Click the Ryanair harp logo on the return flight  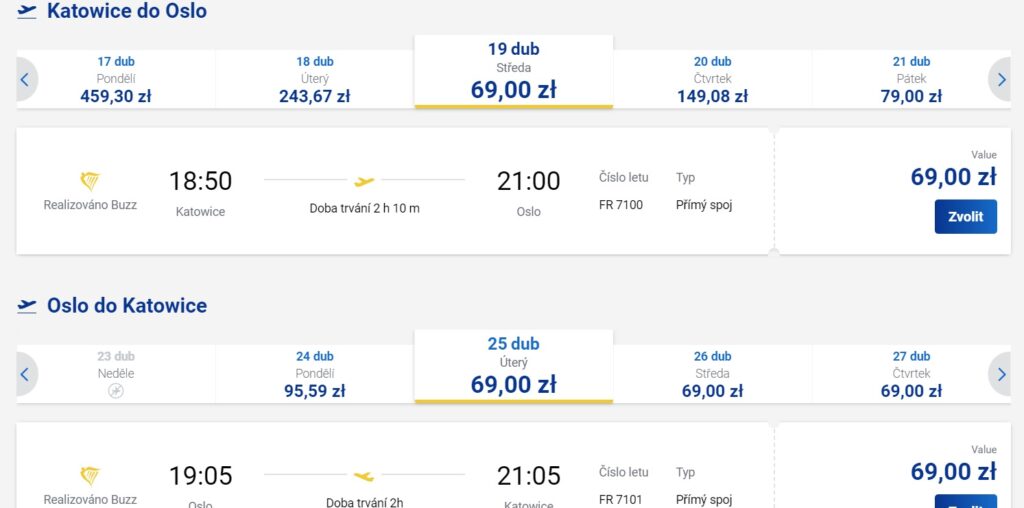point(90,476)
